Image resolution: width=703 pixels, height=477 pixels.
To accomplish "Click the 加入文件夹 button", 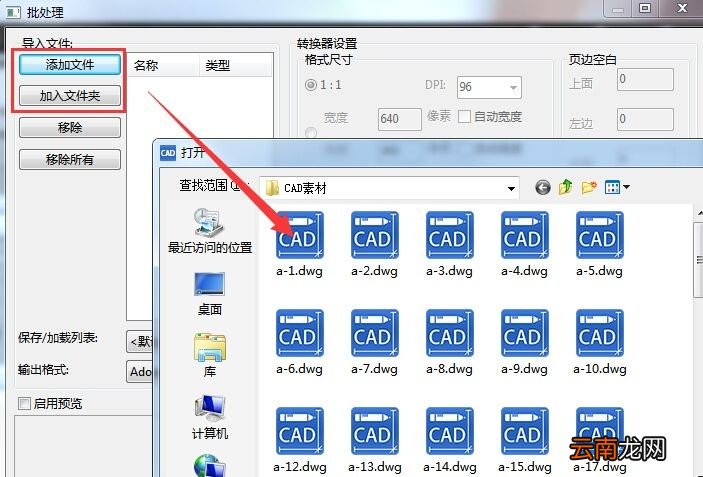I will [70, 95].
